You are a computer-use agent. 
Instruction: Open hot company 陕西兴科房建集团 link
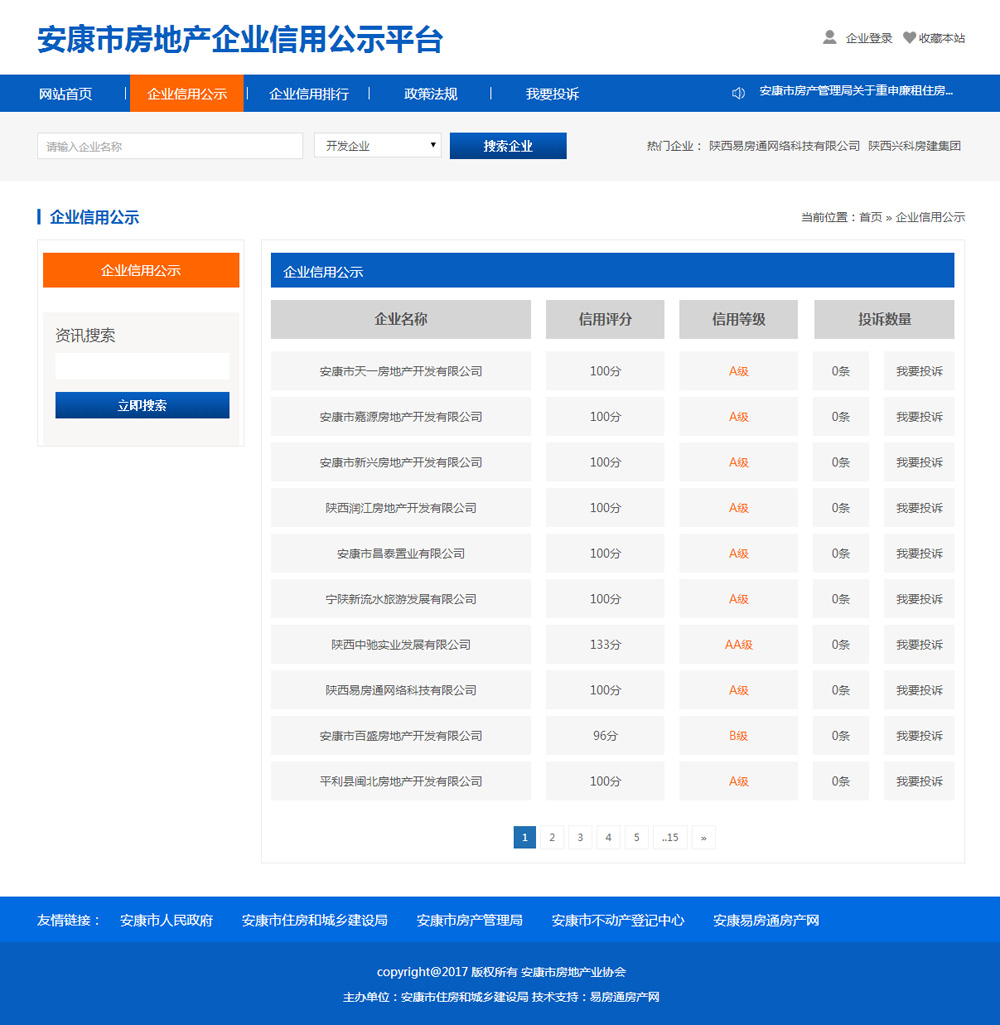[x=914, y=146]
